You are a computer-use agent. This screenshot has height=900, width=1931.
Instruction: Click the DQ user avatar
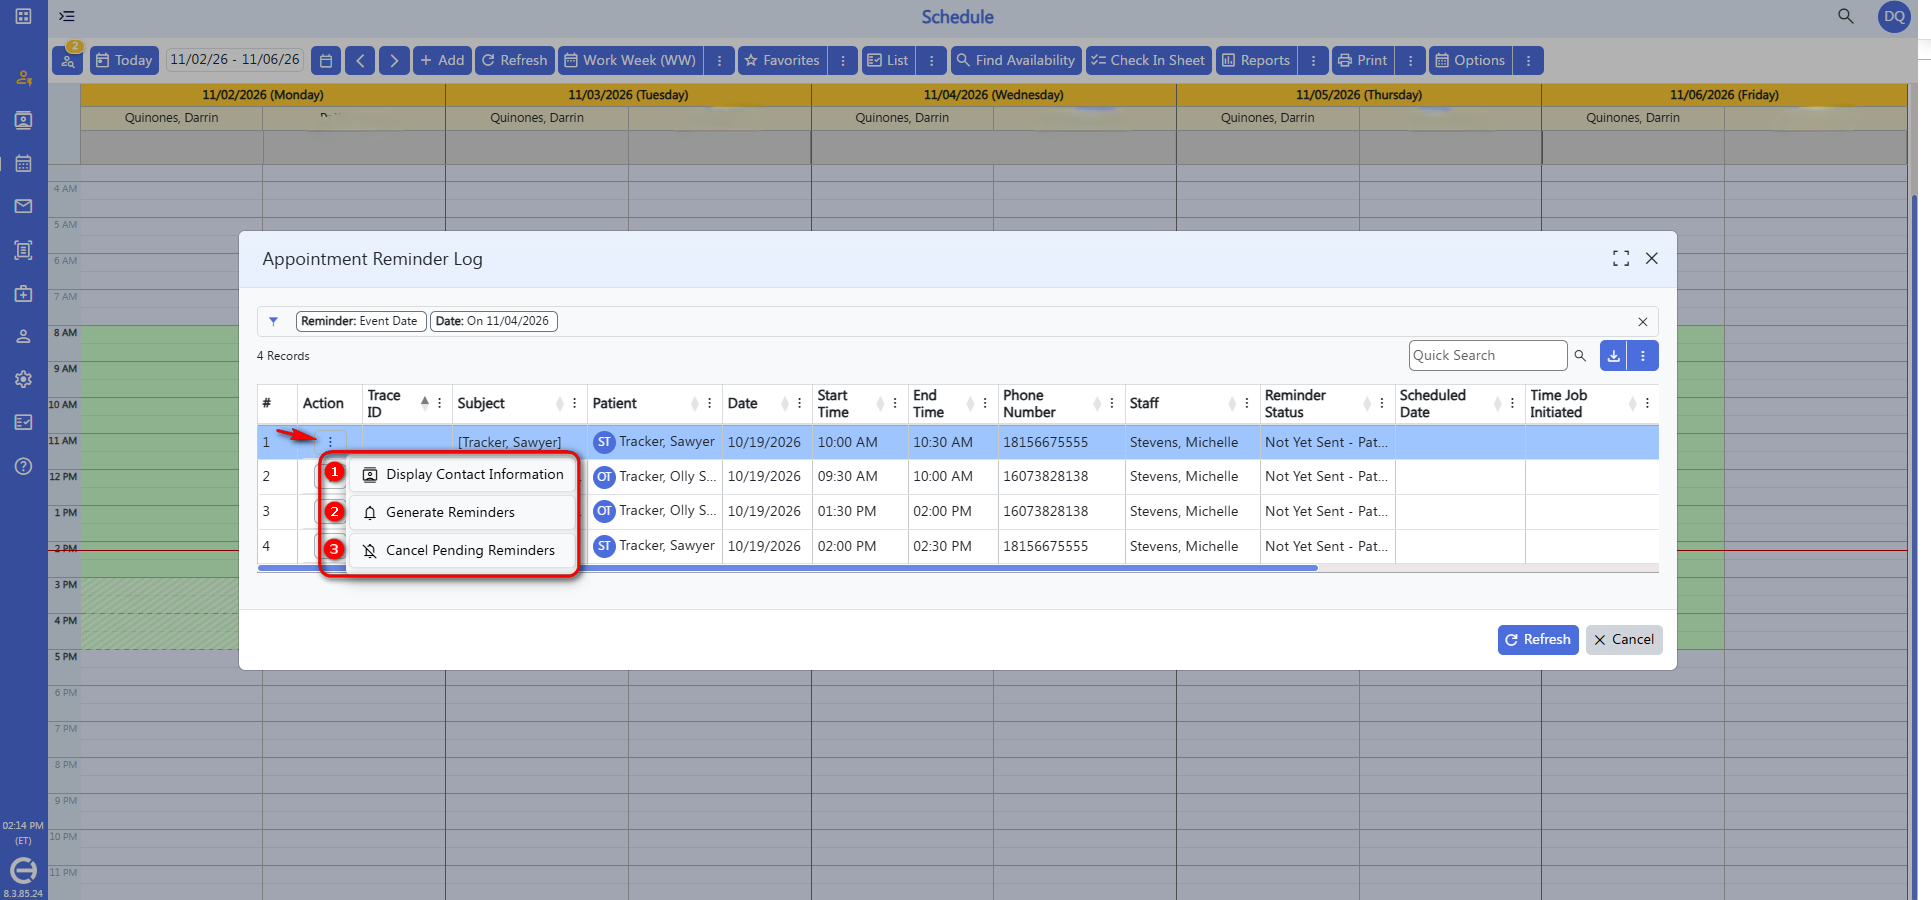point(1894,16)
